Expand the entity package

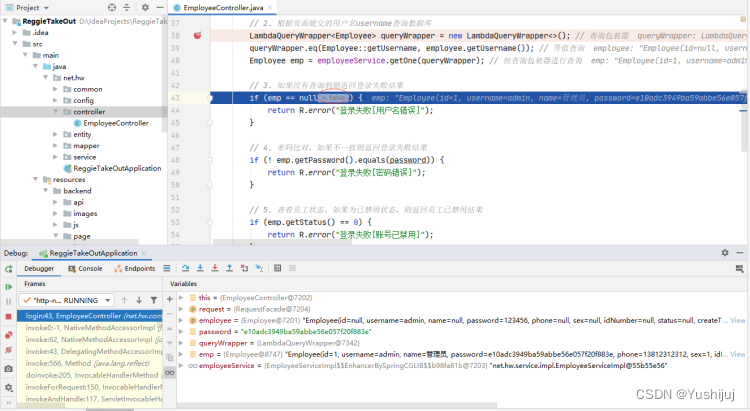pyautogui.click(x=55, y=134)
